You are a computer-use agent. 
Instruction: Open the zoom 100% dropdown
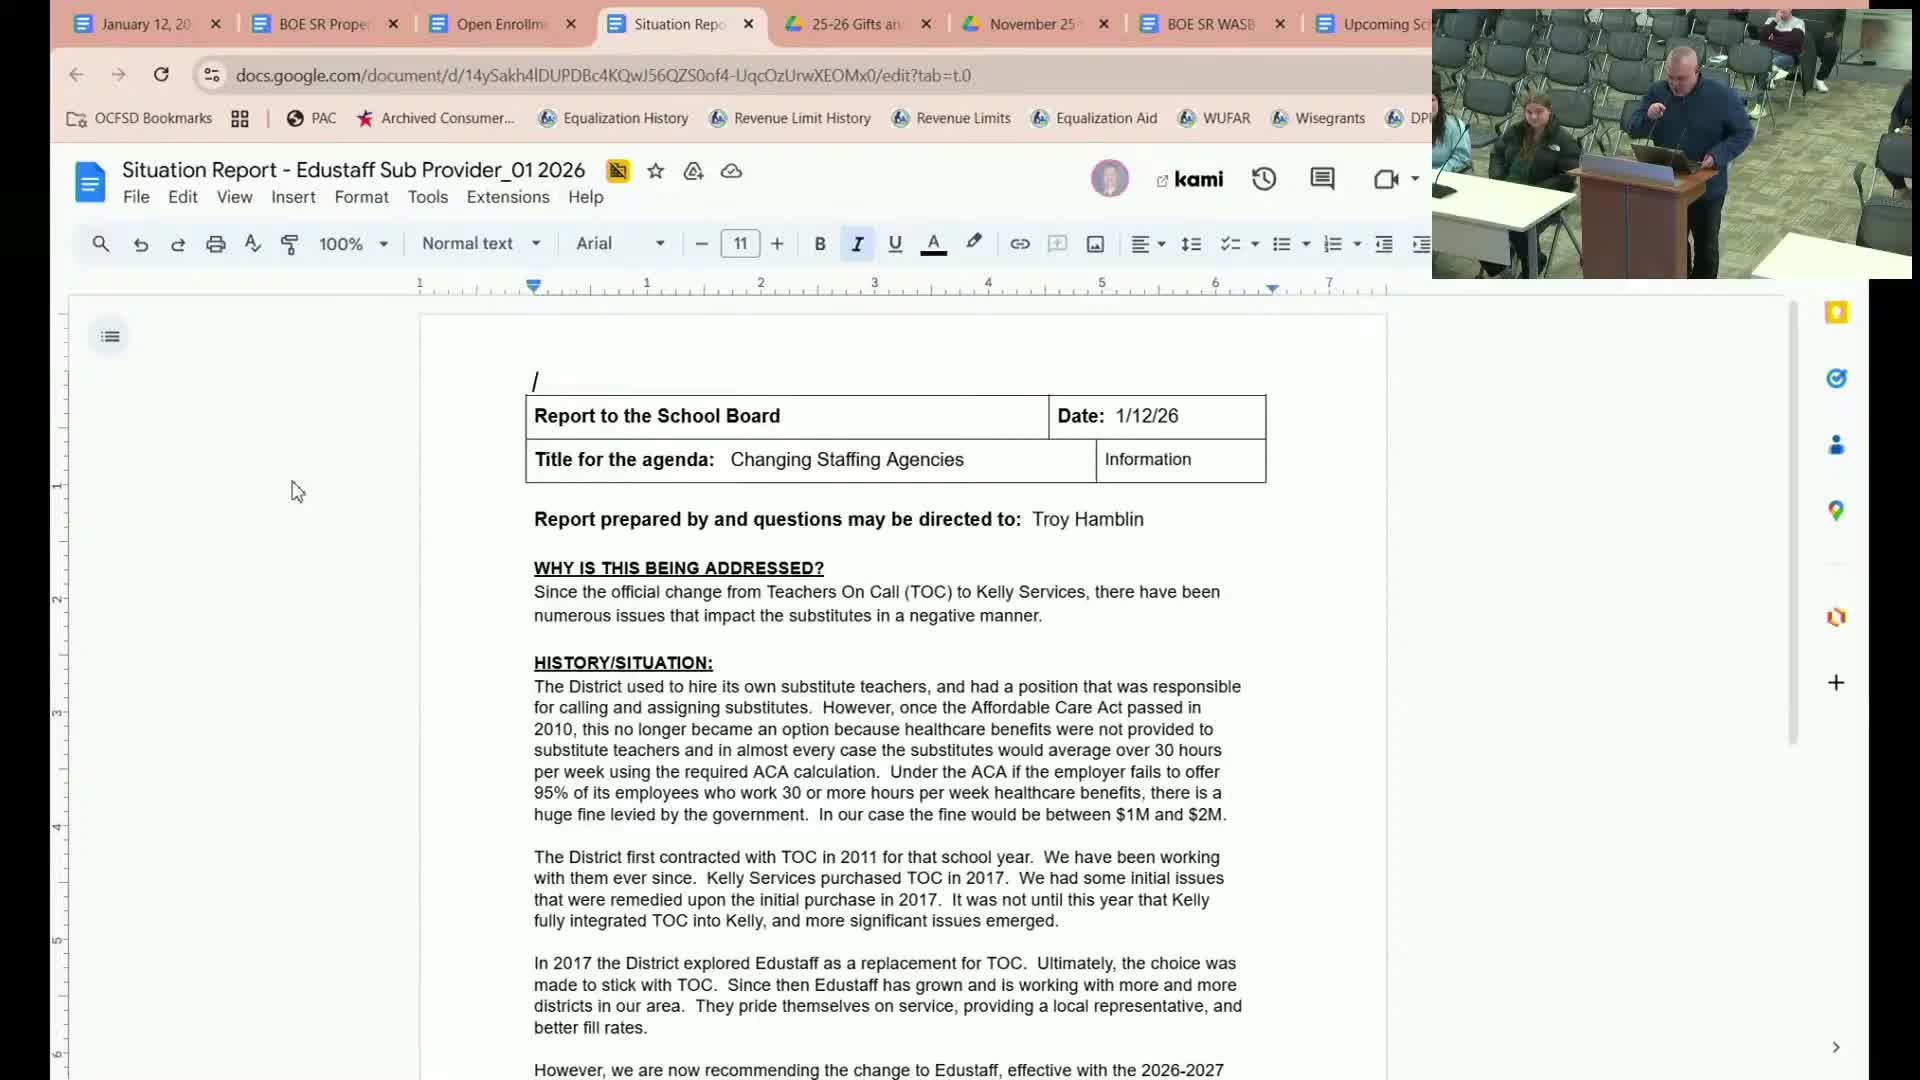tap(353, 244)
